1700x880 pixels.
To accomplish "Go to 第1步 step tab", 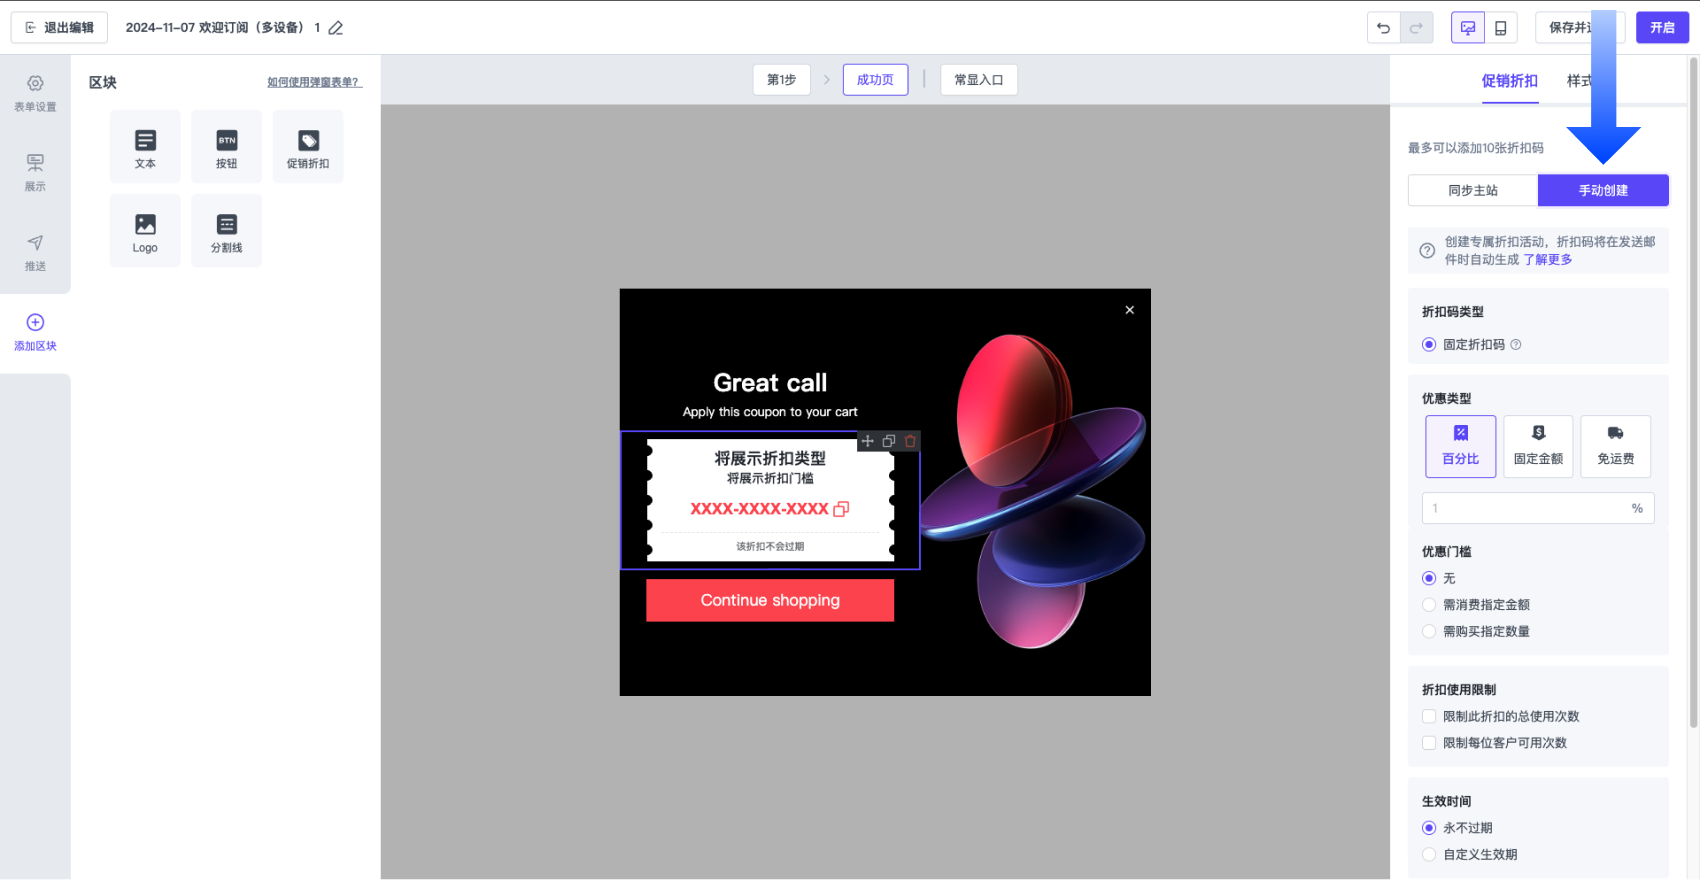I will [x=781, y=80].
